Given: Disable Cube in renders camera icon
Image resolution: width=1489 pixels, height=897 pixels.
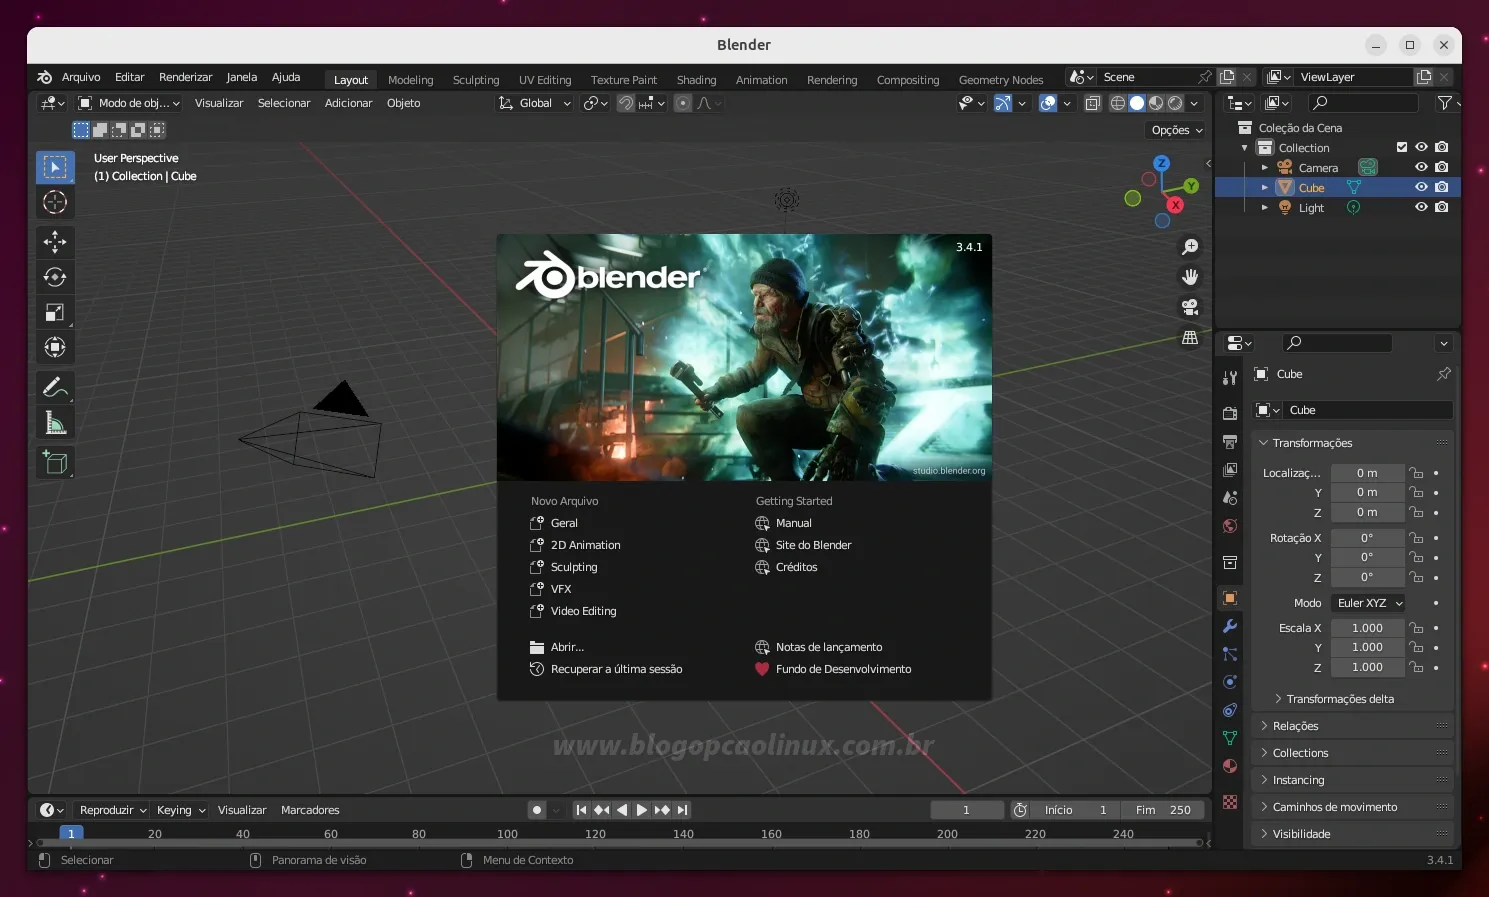Looking at the screenshot, I should (x=1441, y=187).
